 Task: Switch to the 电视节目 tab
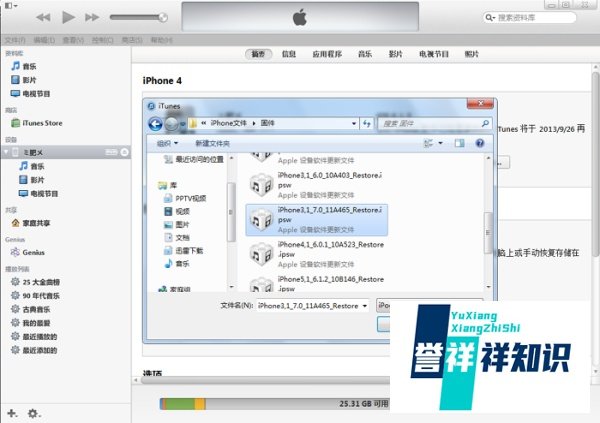click(434, 54)
